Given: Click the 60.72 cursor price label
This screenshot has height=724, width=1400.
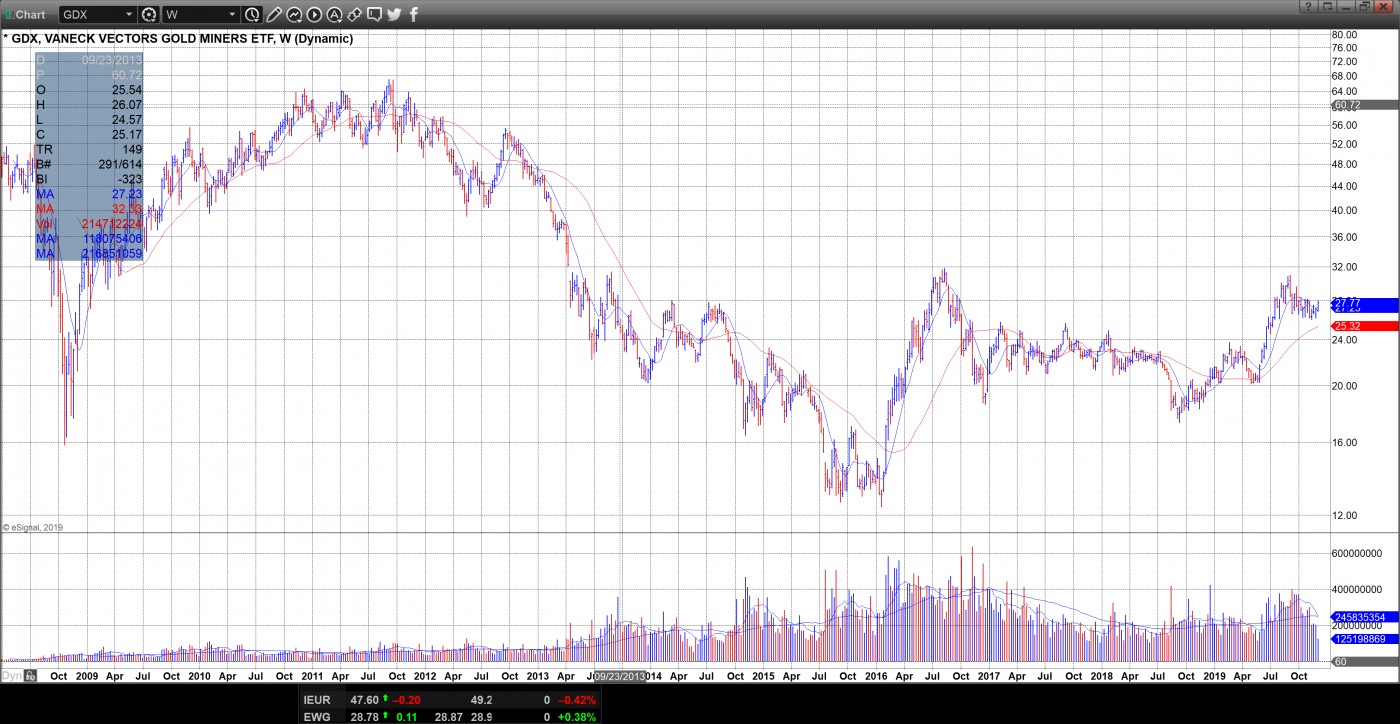Looking at the screenshot, I should click(1365, 105).
